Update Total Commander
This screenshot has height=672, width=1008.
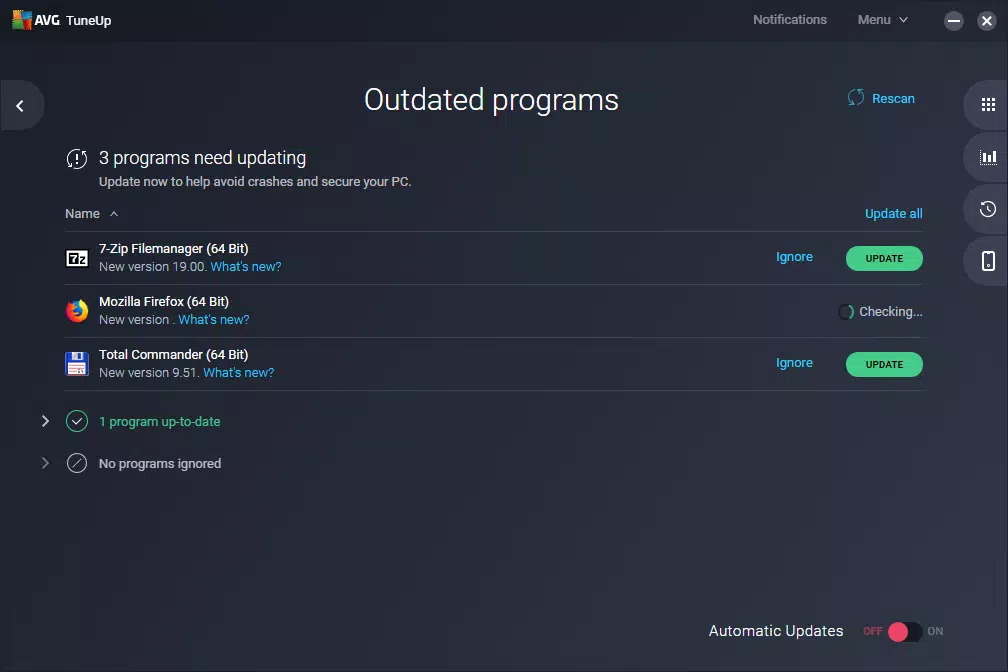[884, 365]
